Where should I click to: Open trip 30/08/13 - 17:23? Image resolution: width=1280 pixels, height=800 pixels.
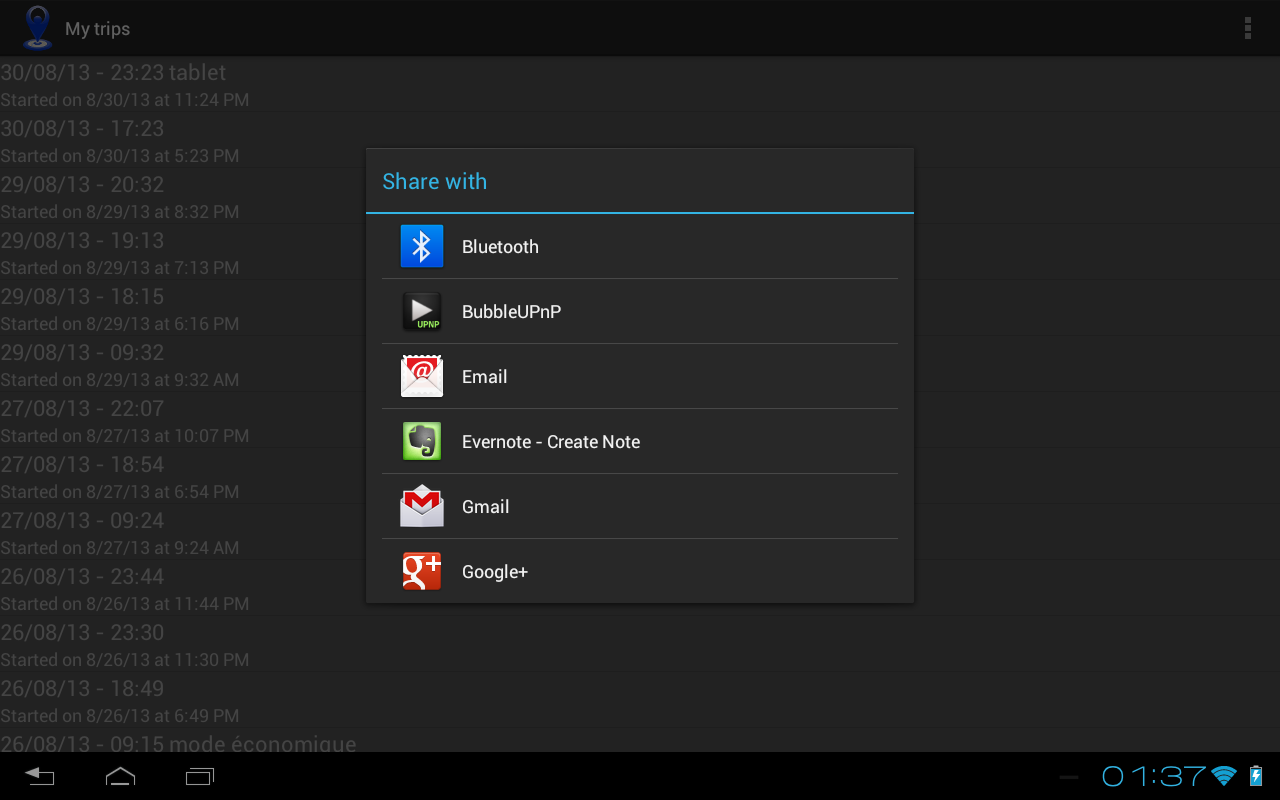(x=640, y=140)
